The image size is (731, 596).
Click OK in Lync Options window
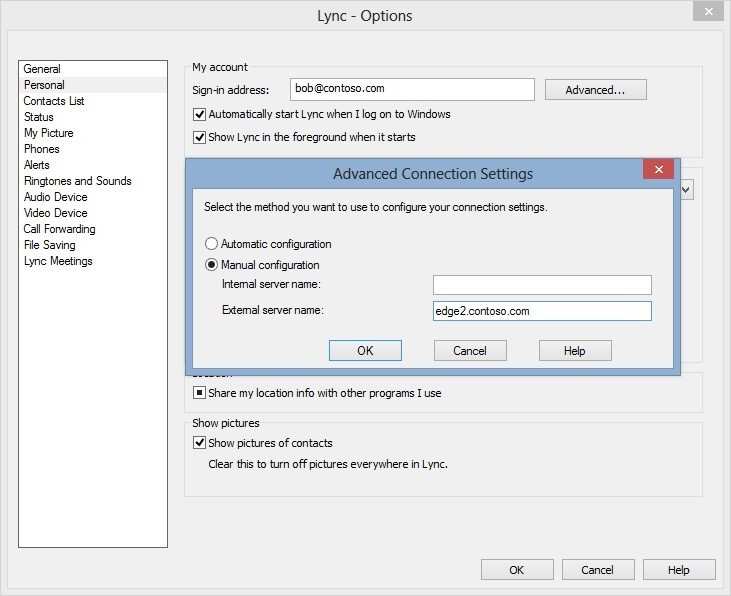[517, 570]
